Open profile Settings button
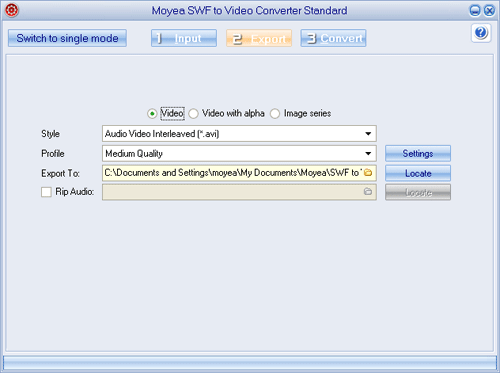 tap(418, 153)
